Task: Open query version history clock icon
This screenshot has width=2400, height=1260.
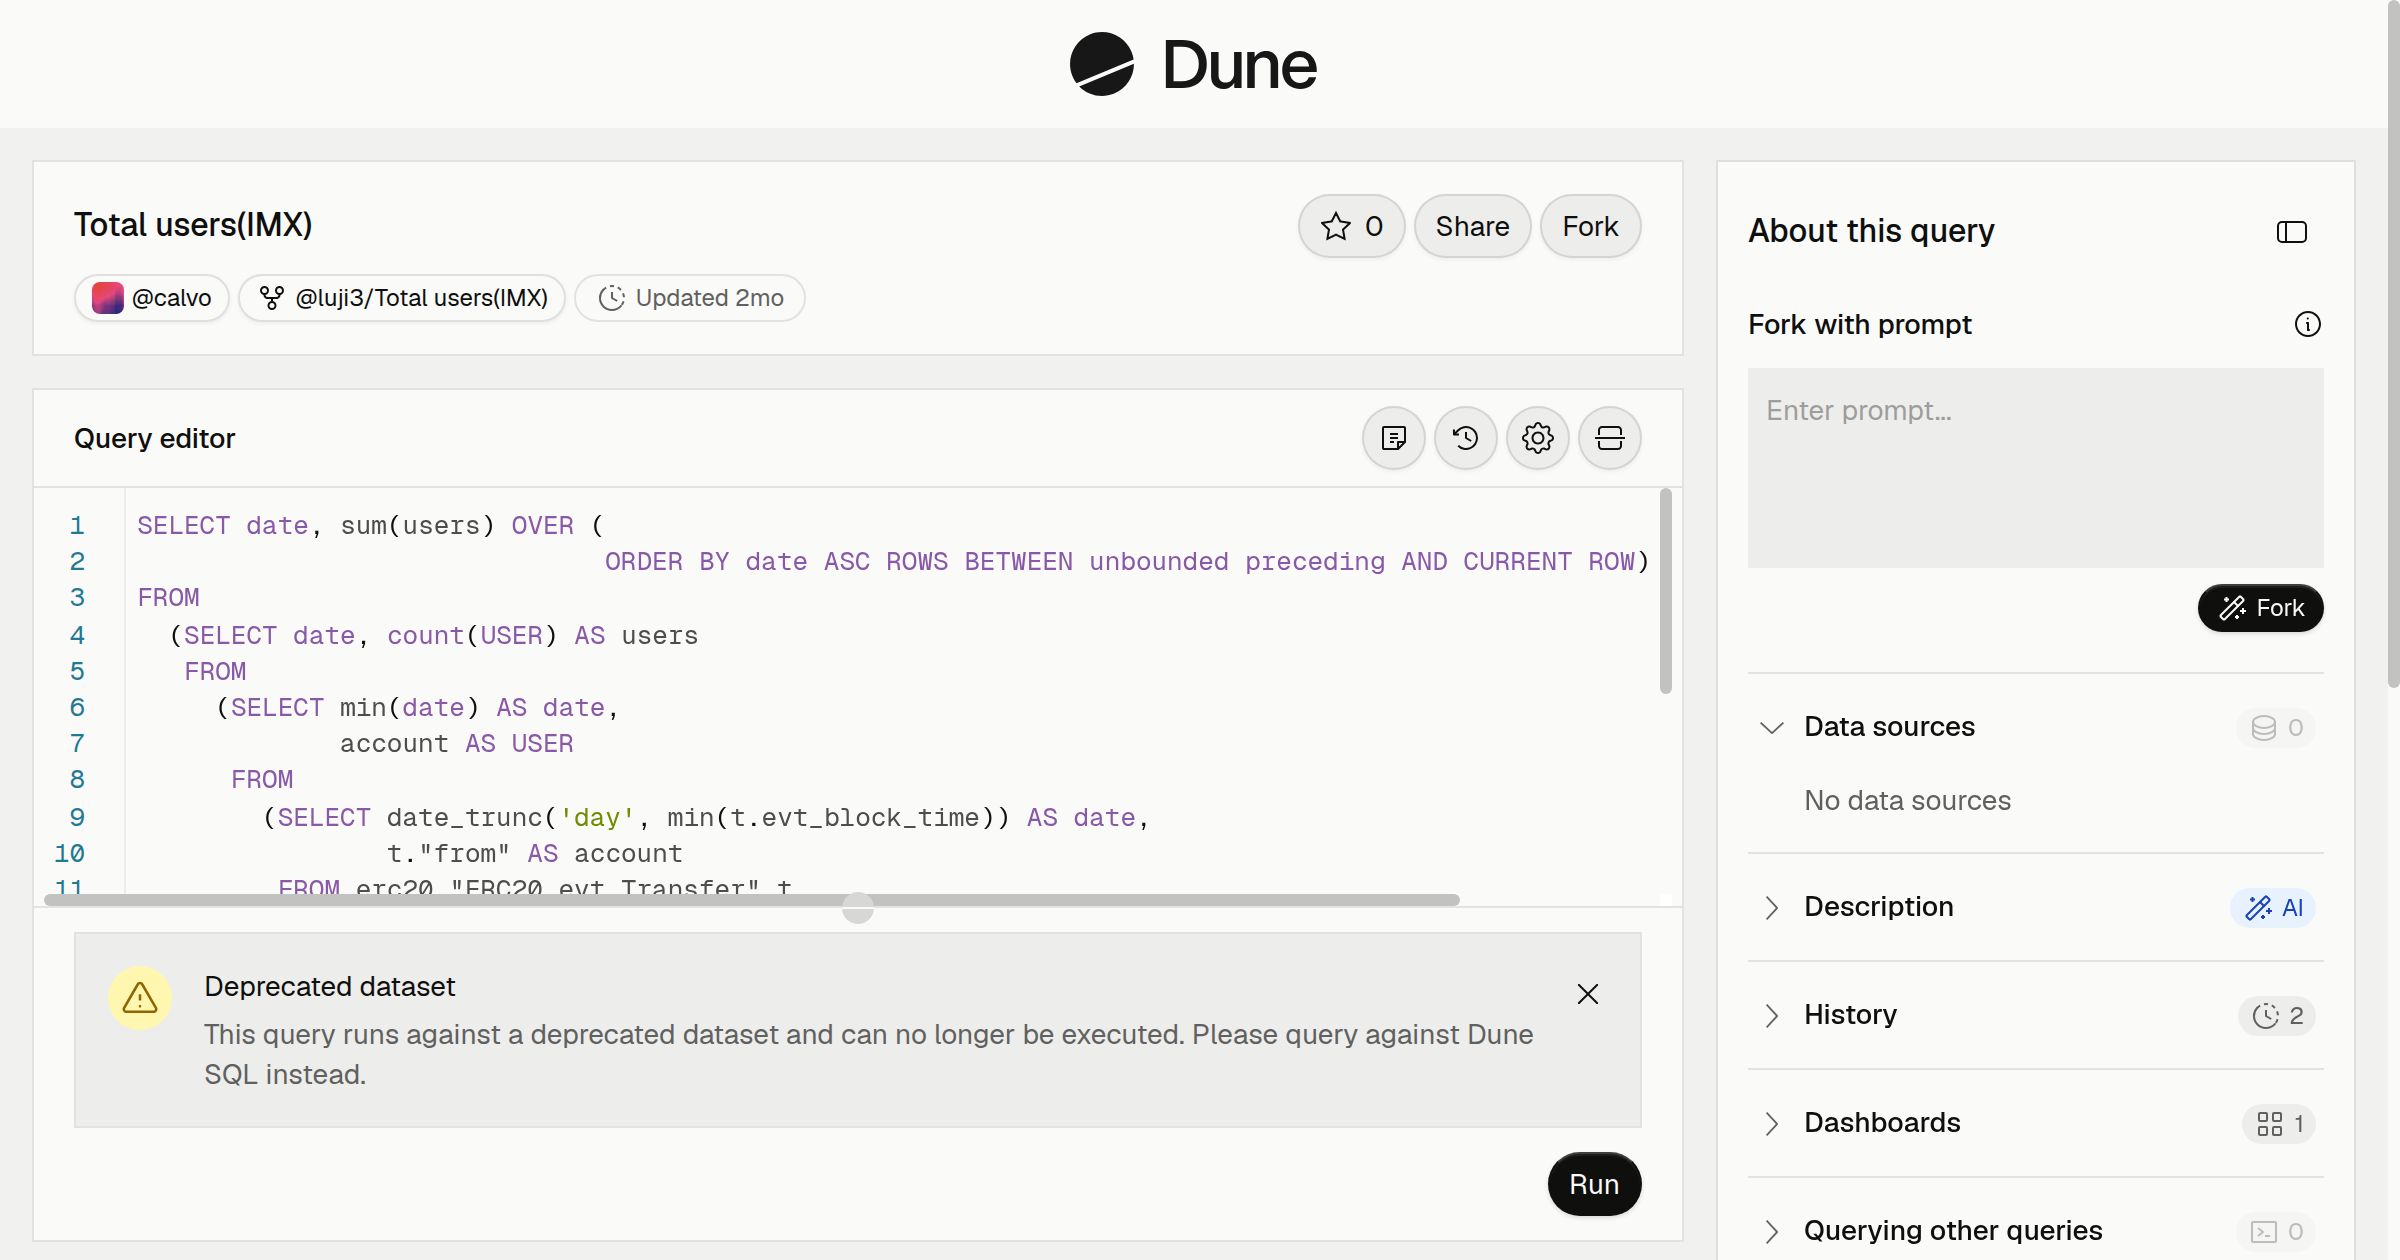Action: click(1465, 438)
